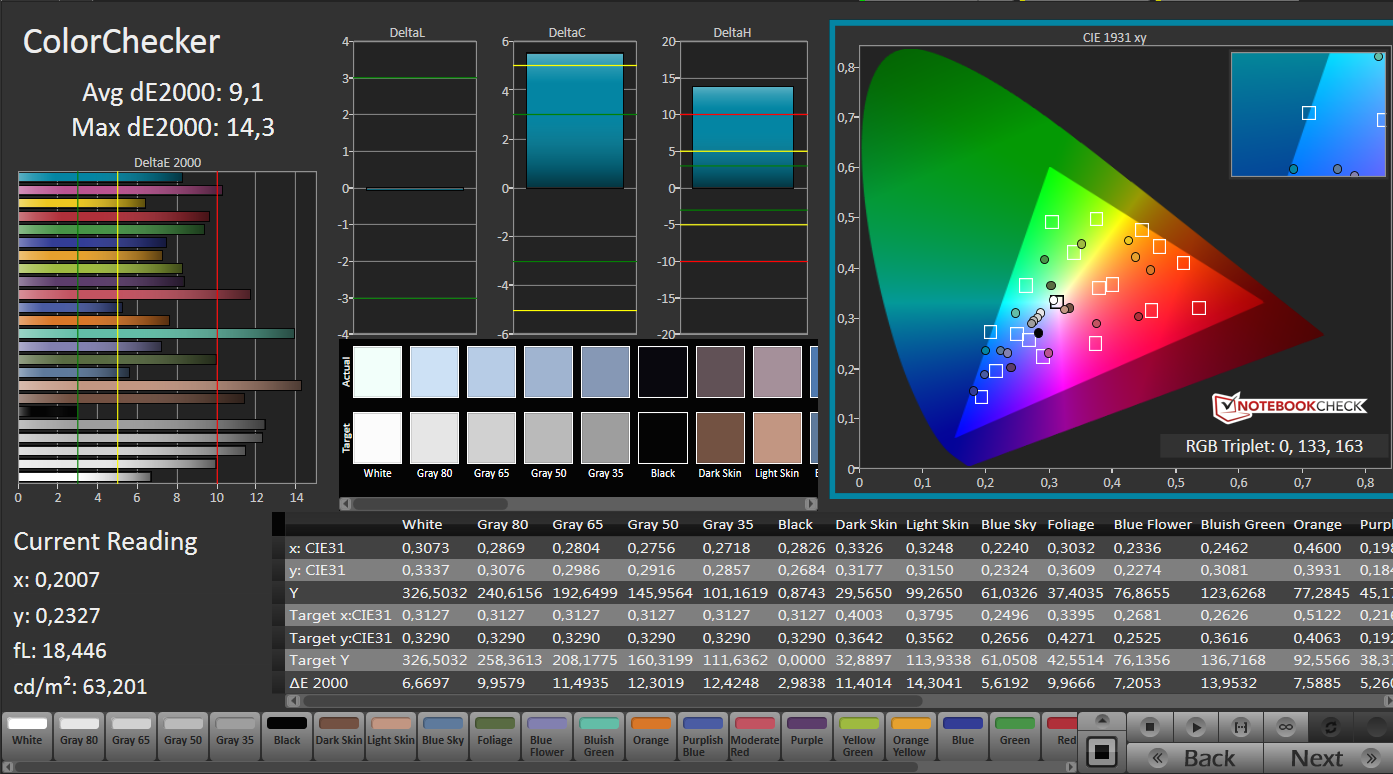This screenshot has height=774, width=1393.
Task: Click the Target Gray 35 swatch
Action: [x=606, y=438]
